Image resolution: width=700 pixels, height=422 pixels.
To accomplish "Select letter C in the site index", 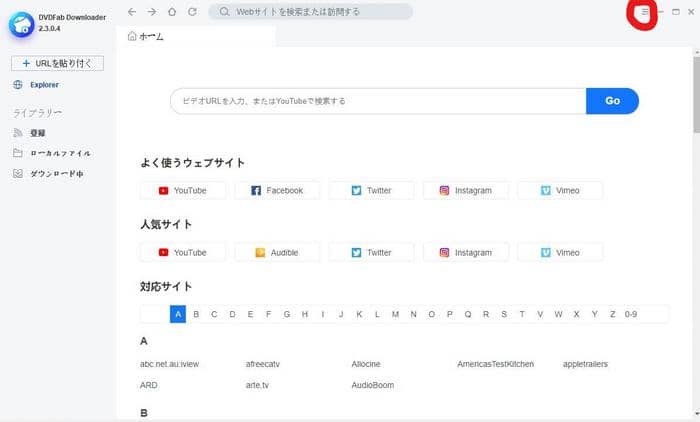I will 214,314.
